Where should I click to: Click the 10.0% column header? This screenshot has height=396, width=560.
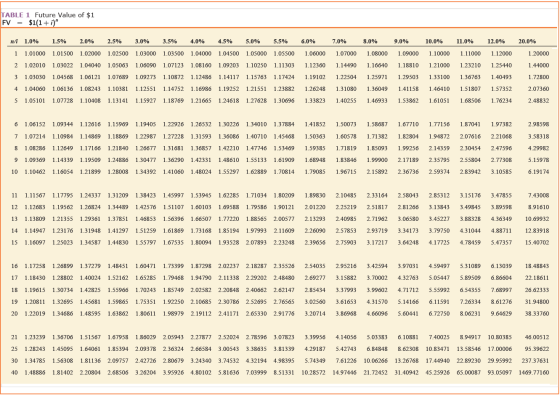[x=434, y=41]
